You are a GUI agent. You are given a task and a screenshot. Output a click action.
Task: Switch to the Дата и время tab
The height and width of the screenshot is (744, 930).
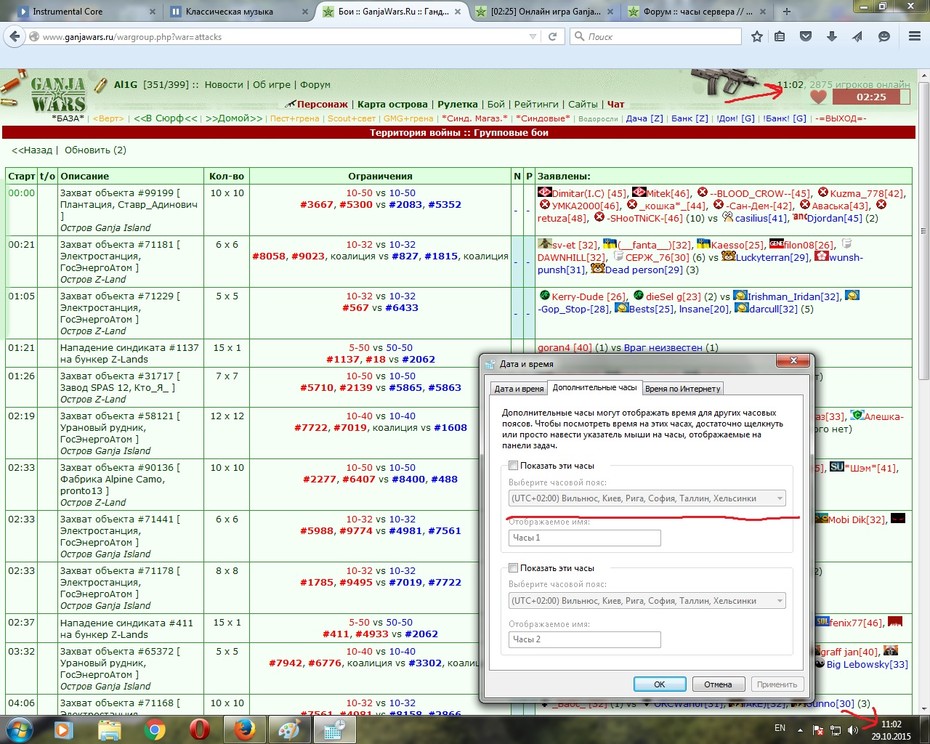point(519,389)
